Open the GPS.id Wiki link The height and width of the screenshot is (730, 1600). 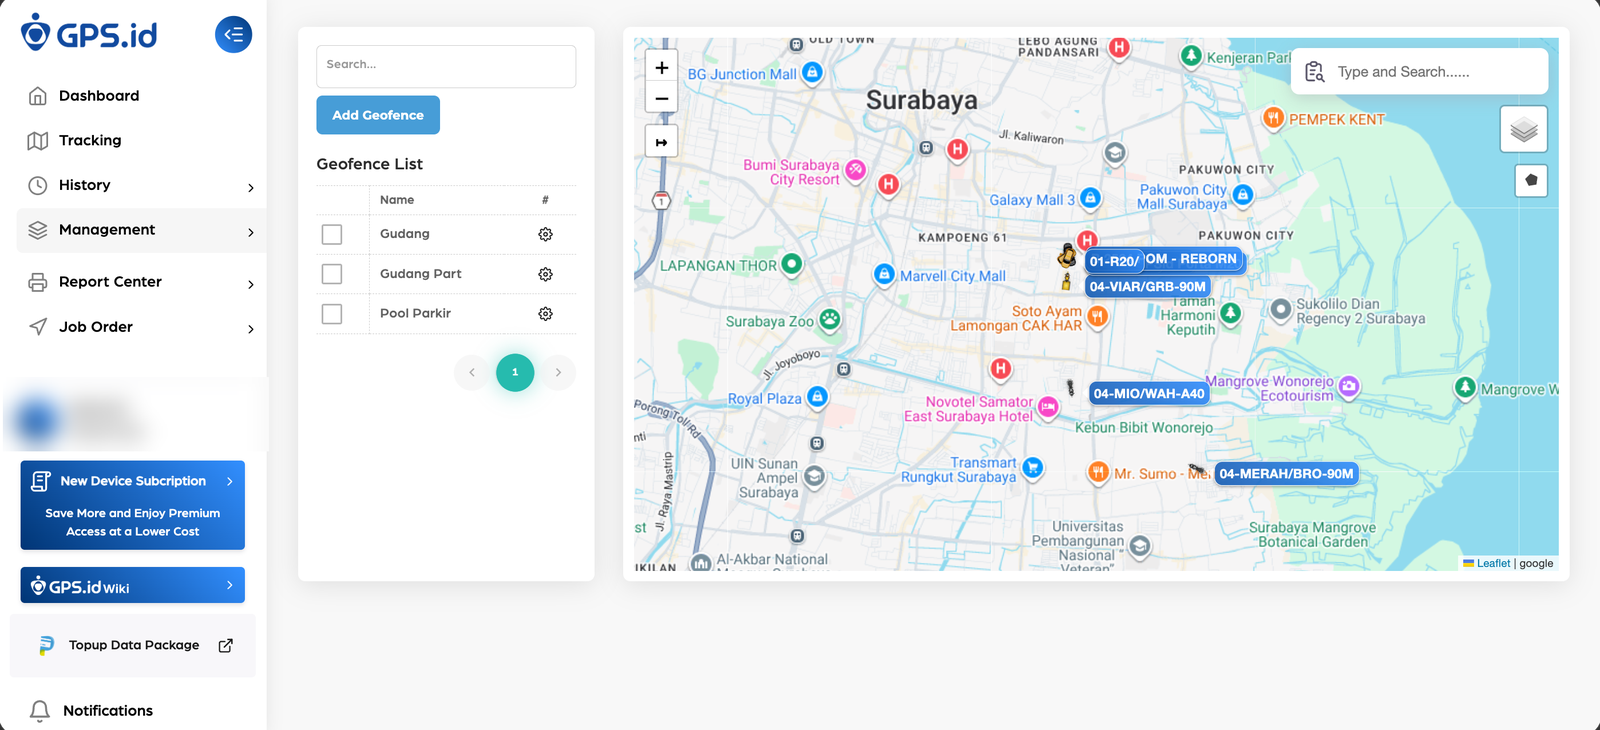(133, 586)
